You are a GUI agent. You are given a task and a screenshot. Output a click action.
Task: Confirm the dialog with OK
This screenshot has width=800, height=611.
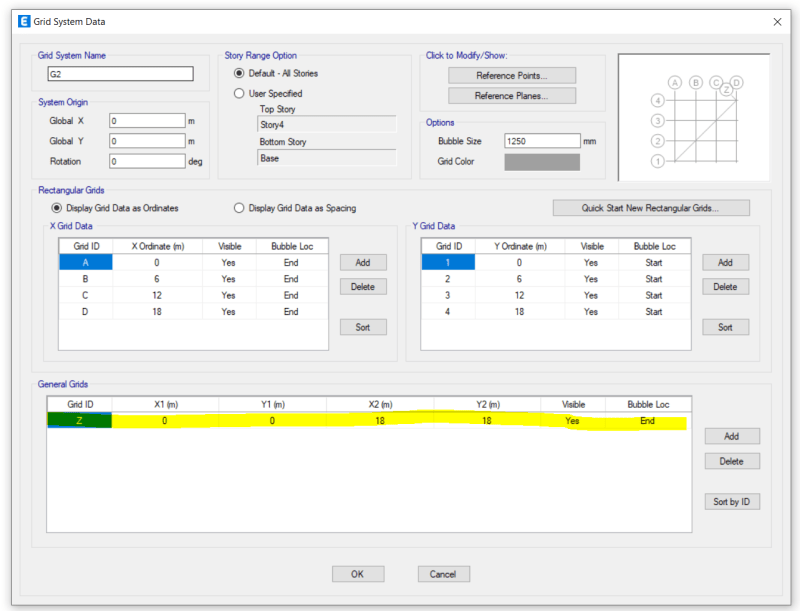click(x=358, y=574)
